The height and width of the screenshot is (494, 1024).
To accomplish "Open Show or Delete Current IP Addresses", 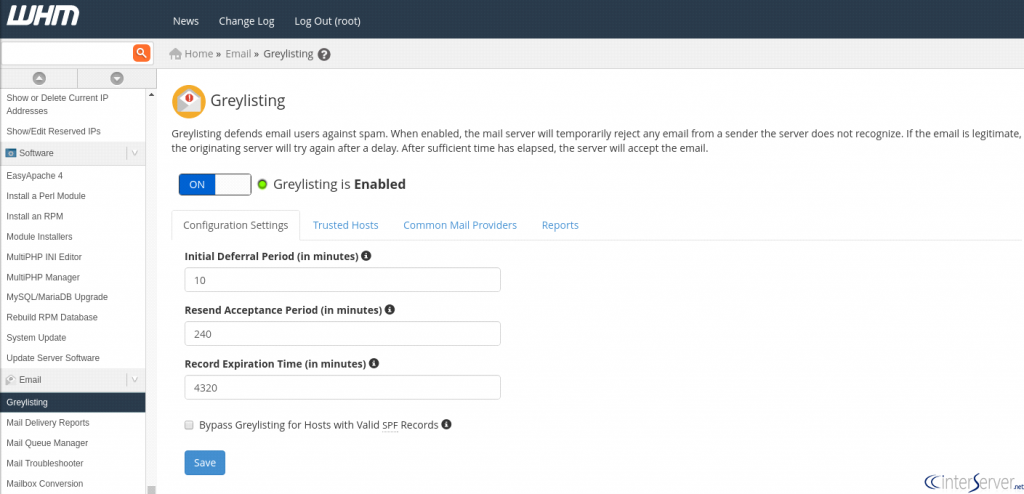I will point(57,105).
